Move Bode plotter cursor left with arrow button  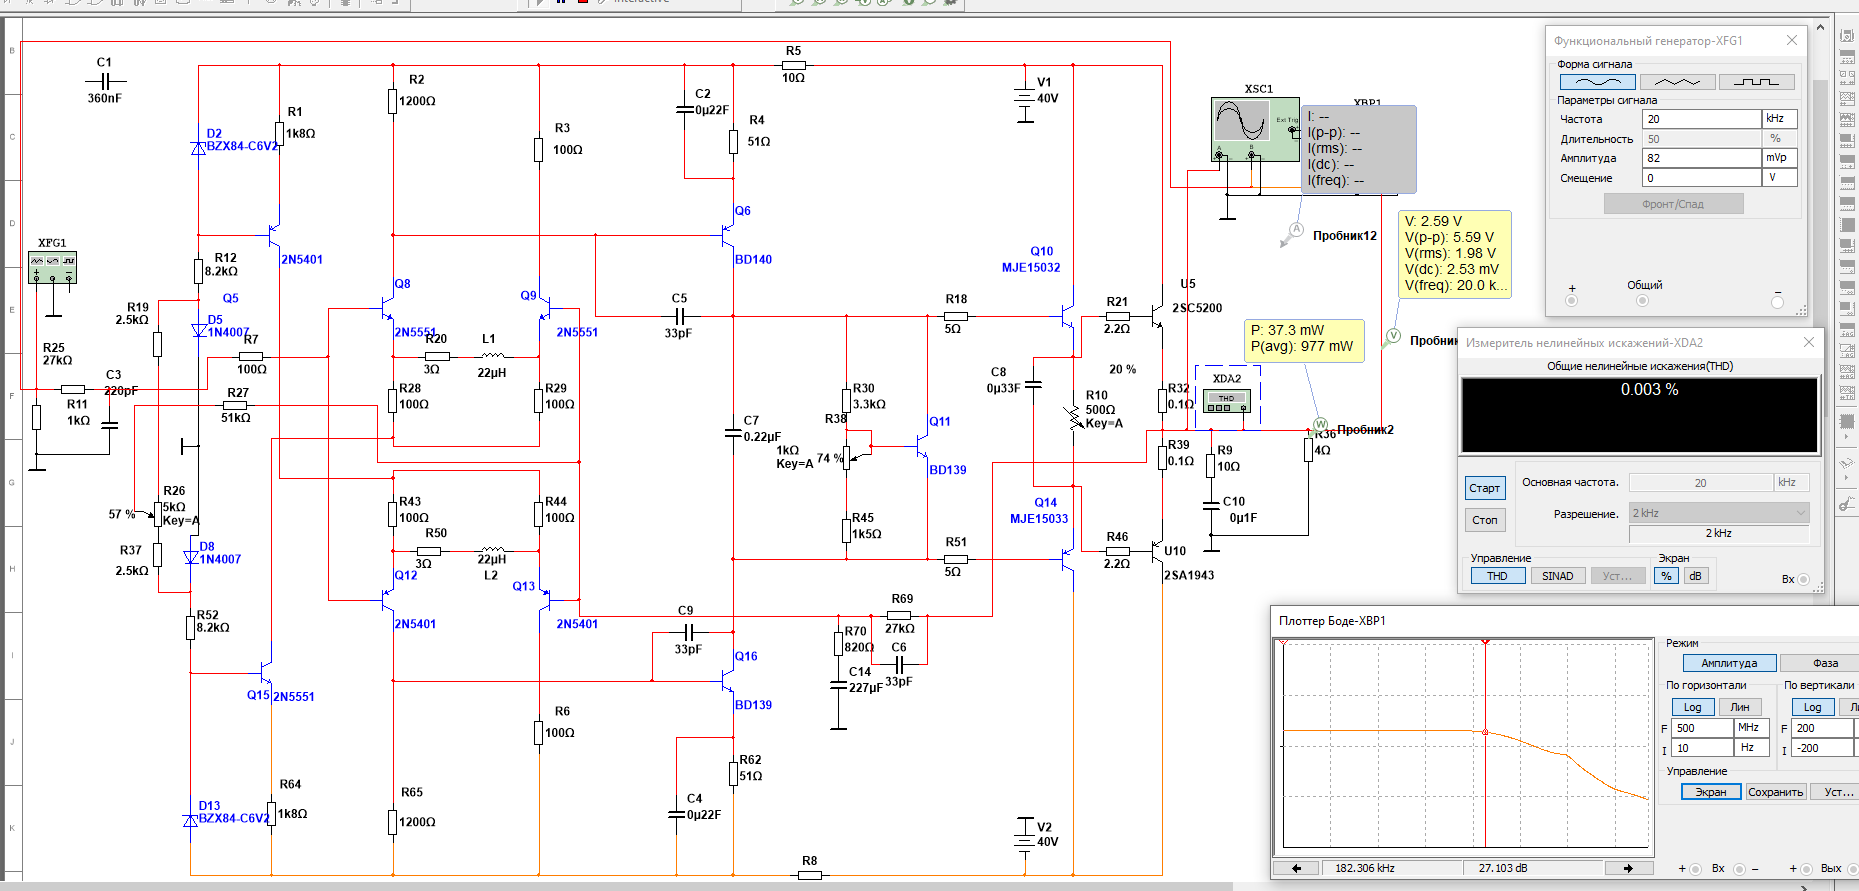coord(1297,868)
